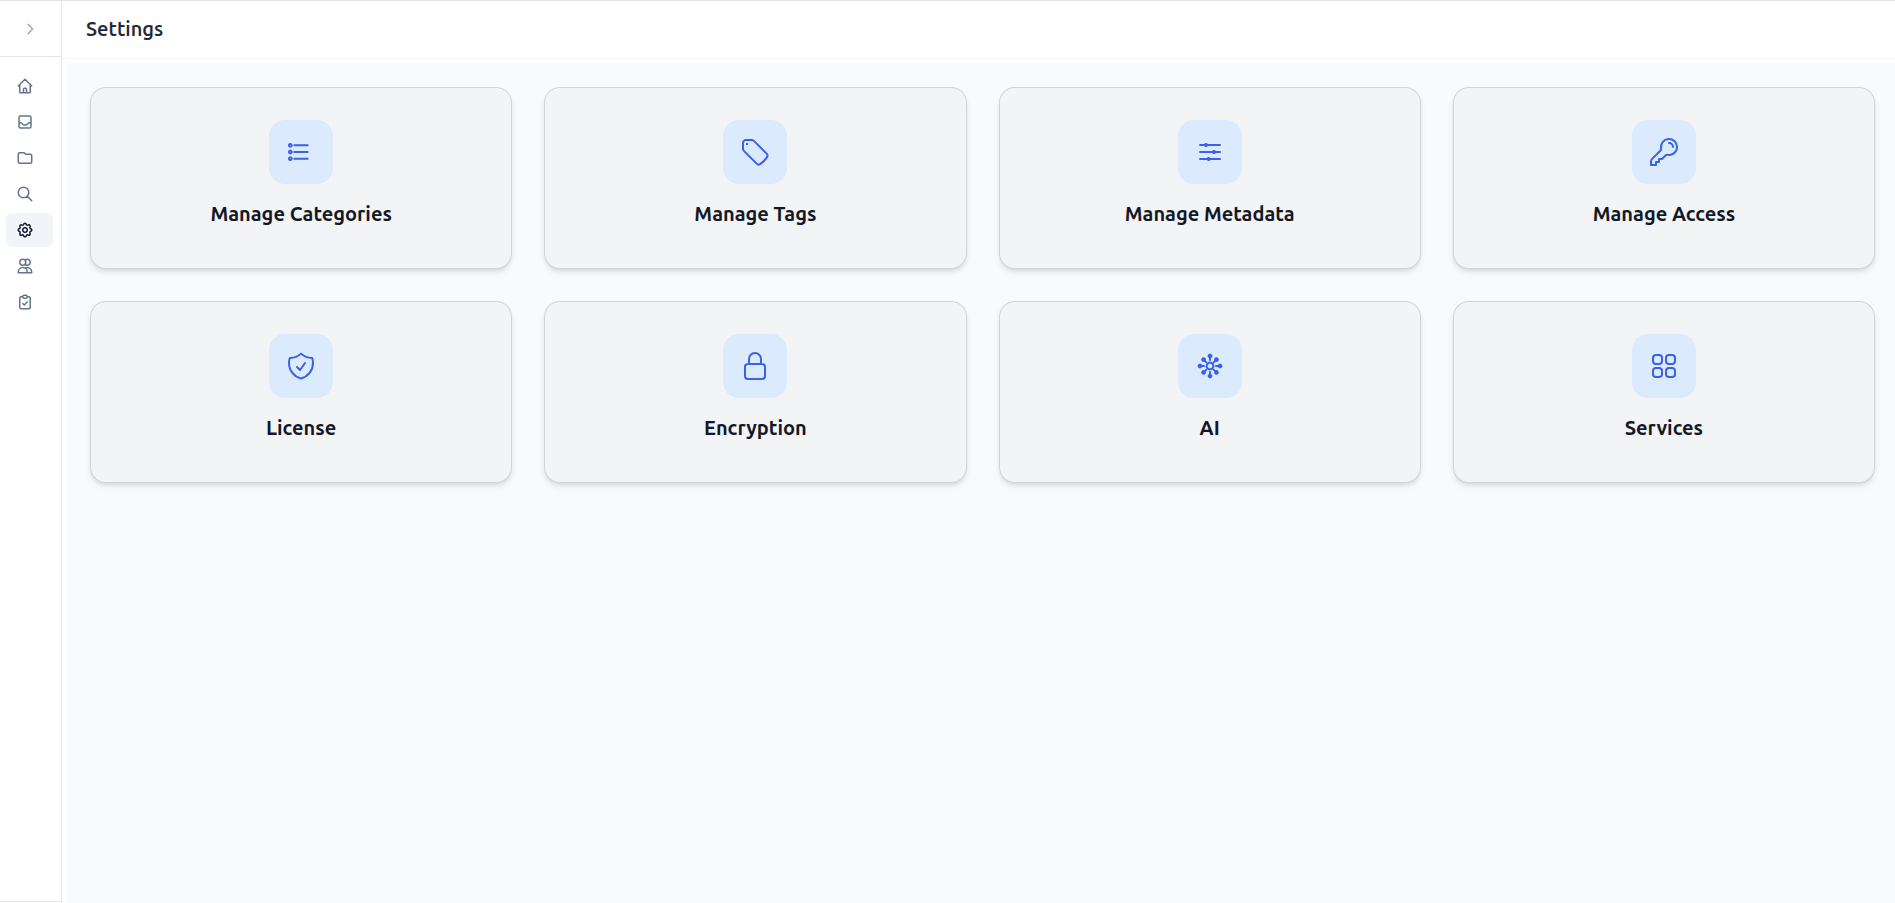
Task: Open the folder icon in the sidebar
Action: 25,158
